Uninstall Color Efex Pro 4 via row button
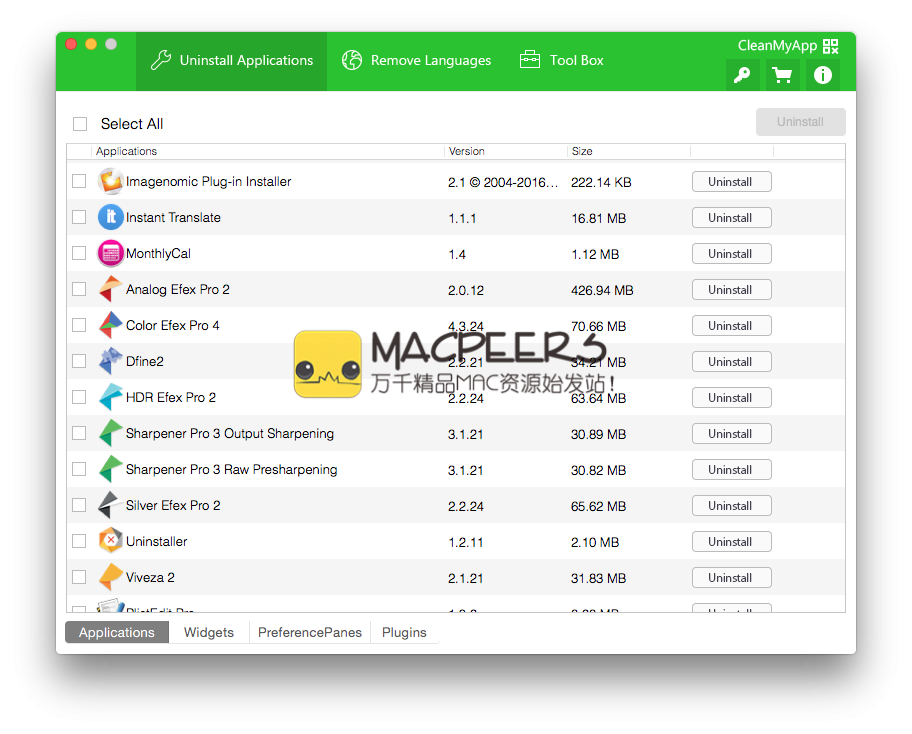This screenshot has width=912, height=734. tap(731, 326)
